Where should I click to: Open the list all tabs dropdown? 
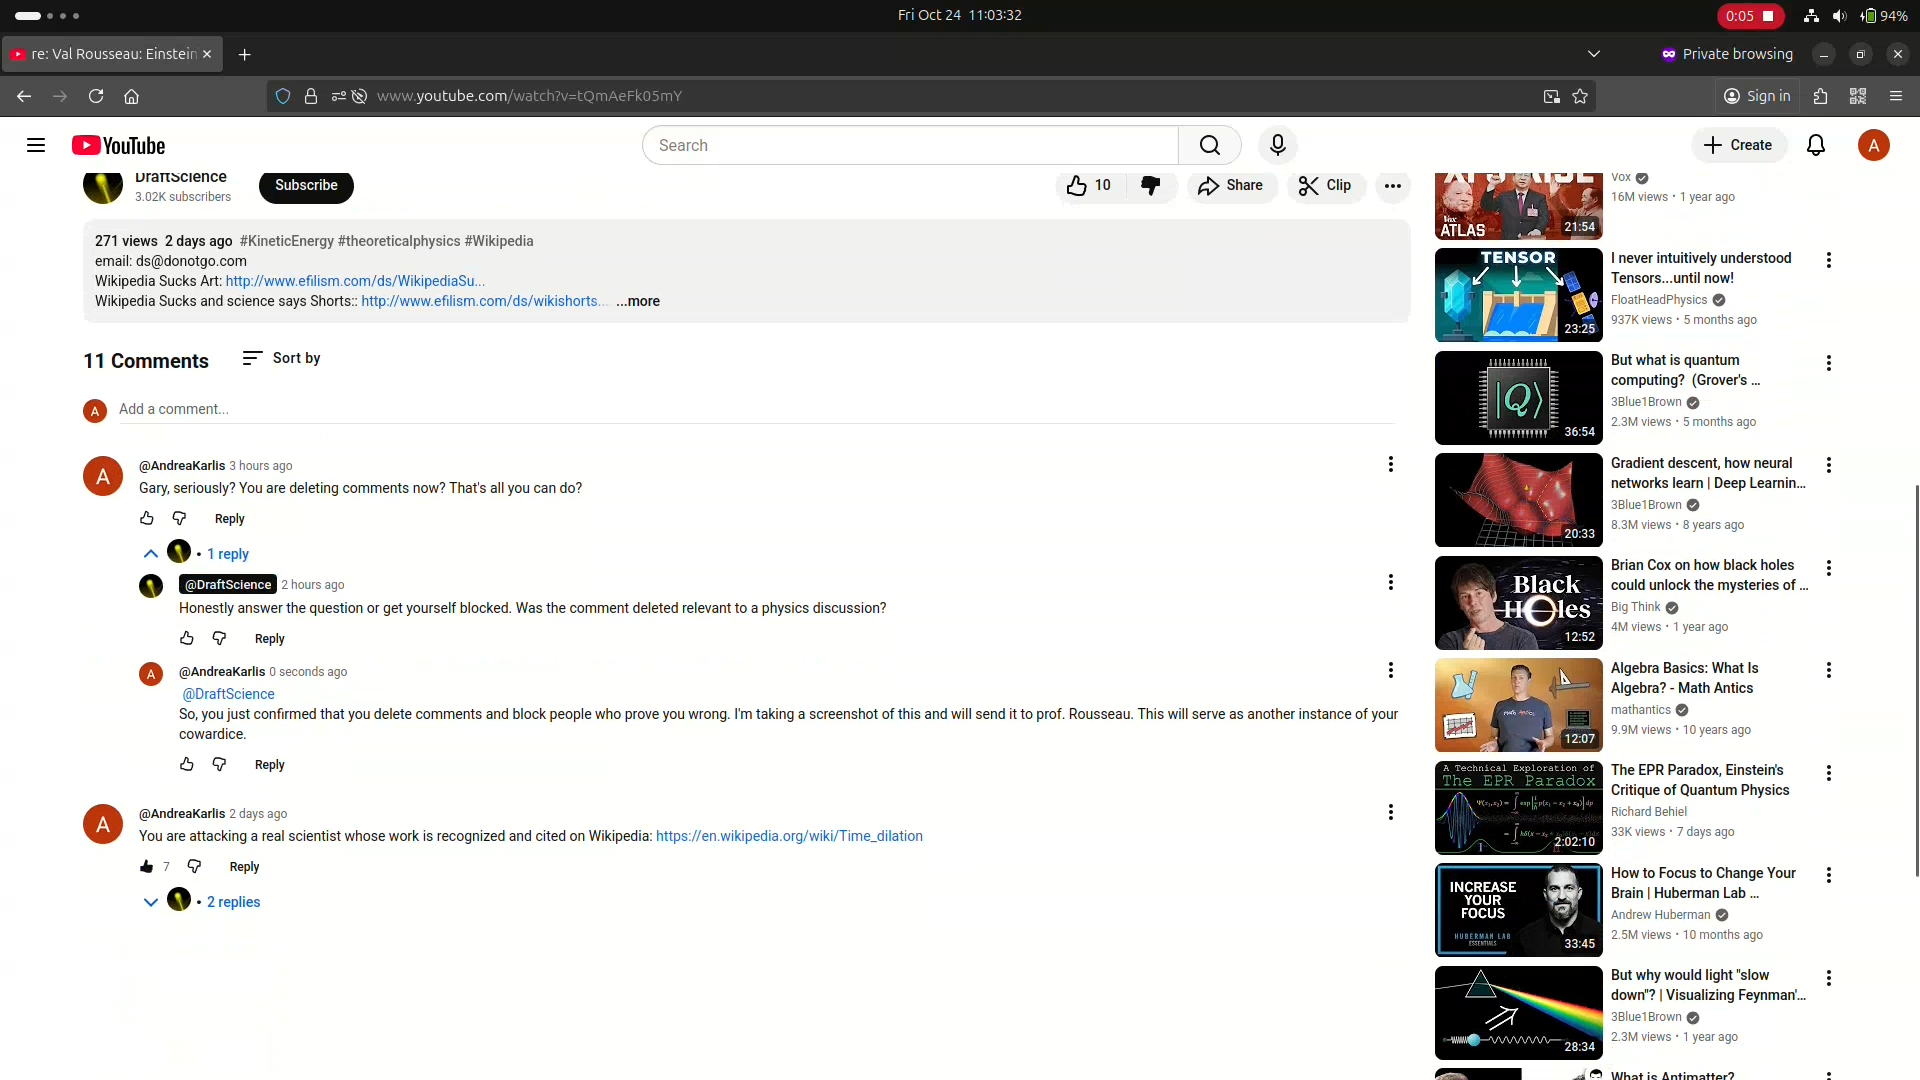tap(1594, 54)
